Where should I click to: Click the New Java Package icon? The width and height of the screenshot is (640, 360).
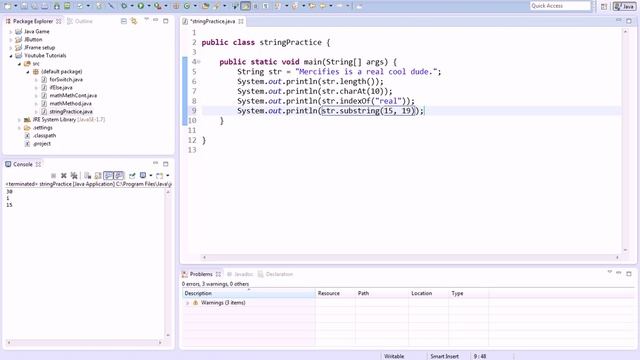point(176,6)
